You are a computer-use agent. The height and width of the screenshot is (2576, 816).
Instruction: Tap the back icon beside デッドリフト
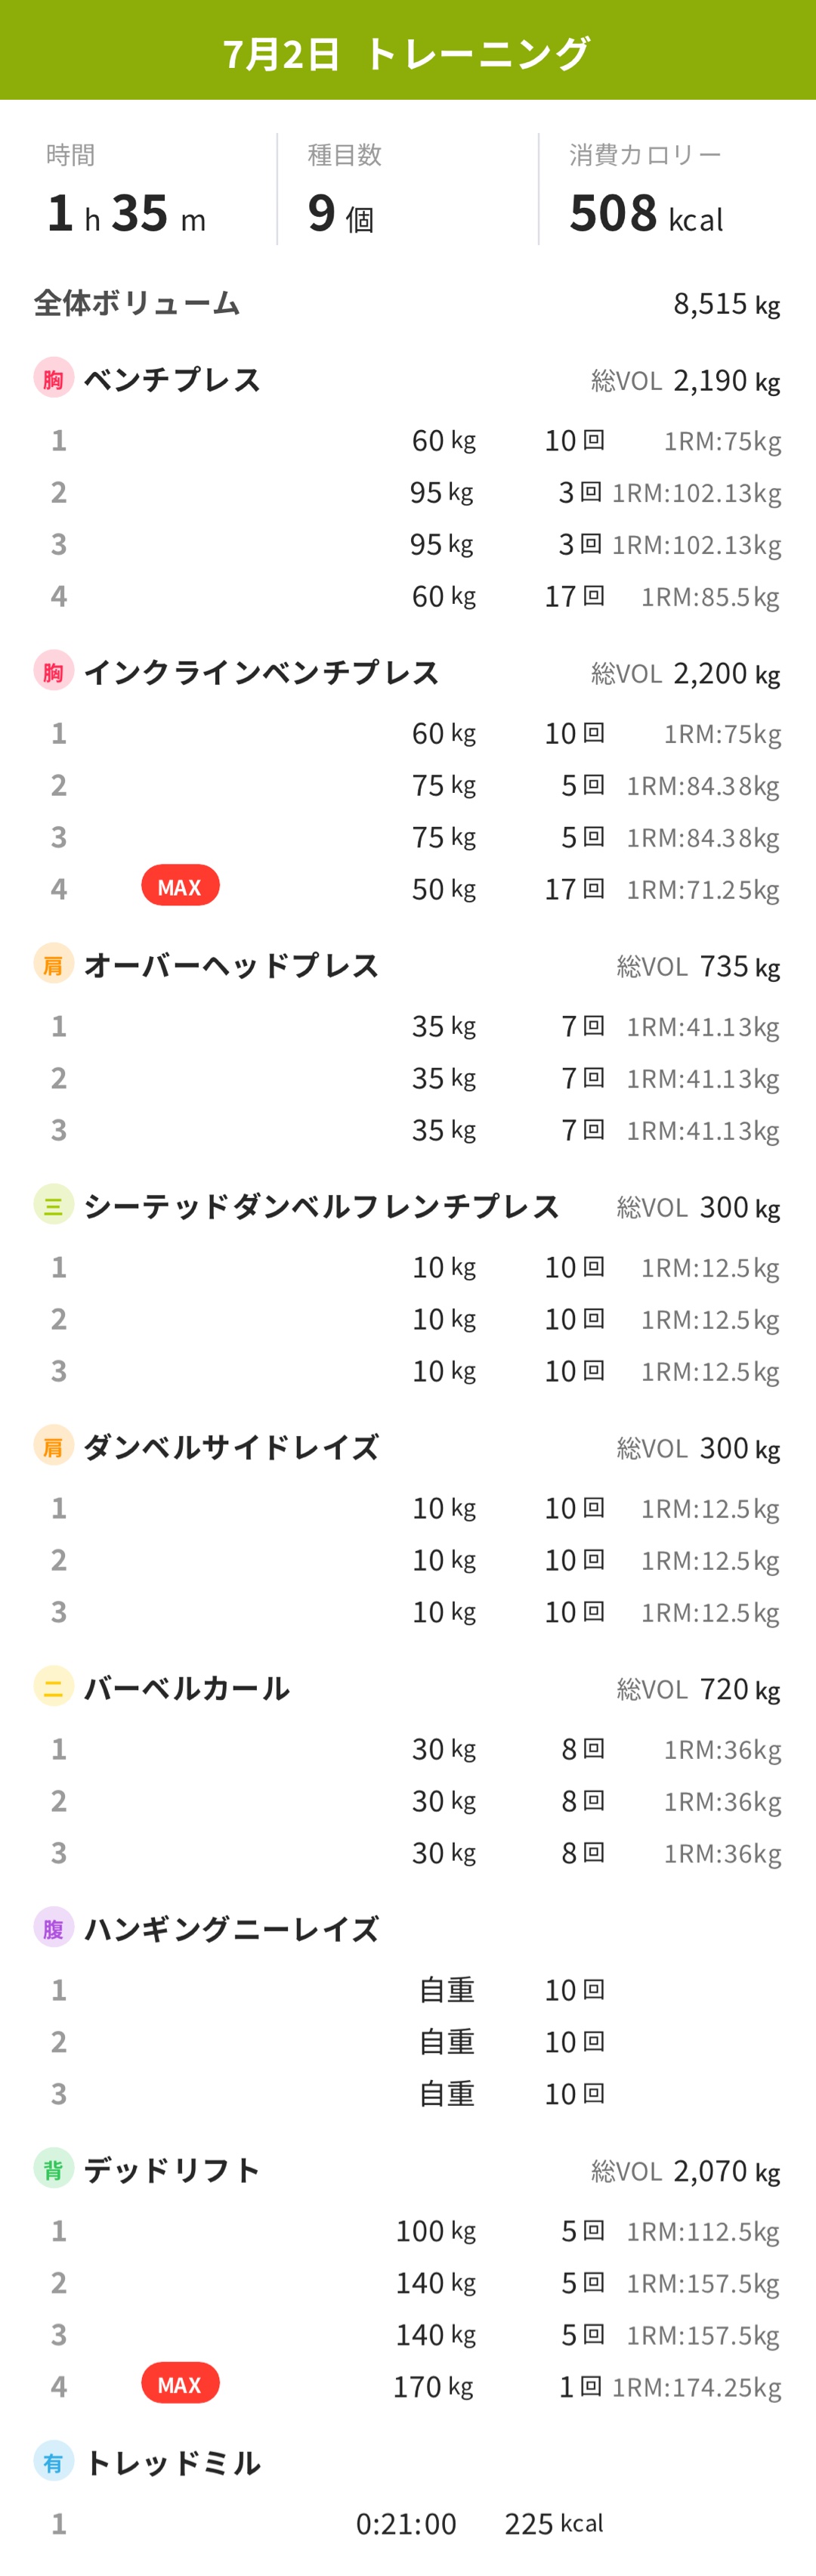pyautogui.click(x=53, y=2169)
